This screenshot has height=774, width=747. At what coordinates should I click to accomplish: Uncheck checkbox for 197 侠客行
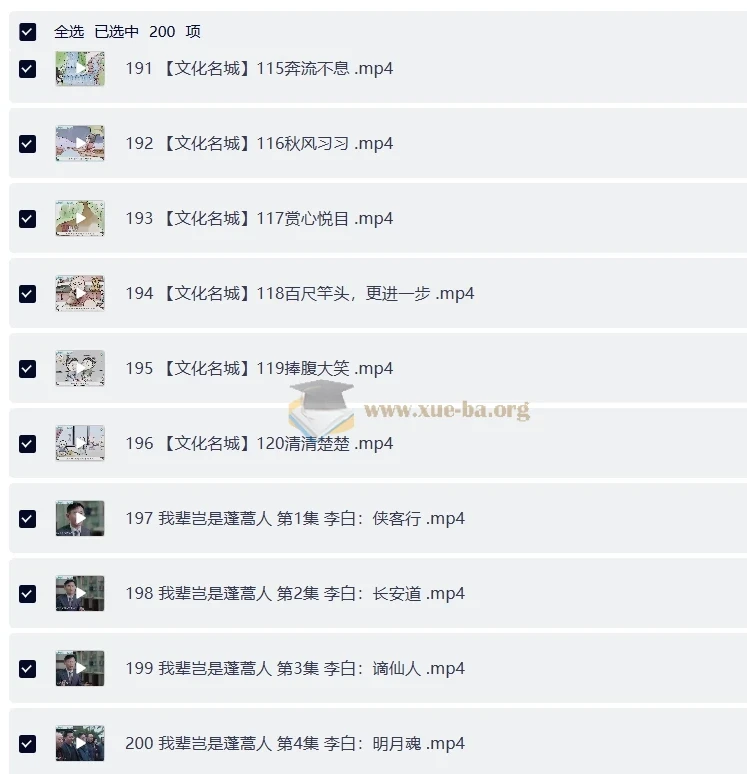coord(28,519)
